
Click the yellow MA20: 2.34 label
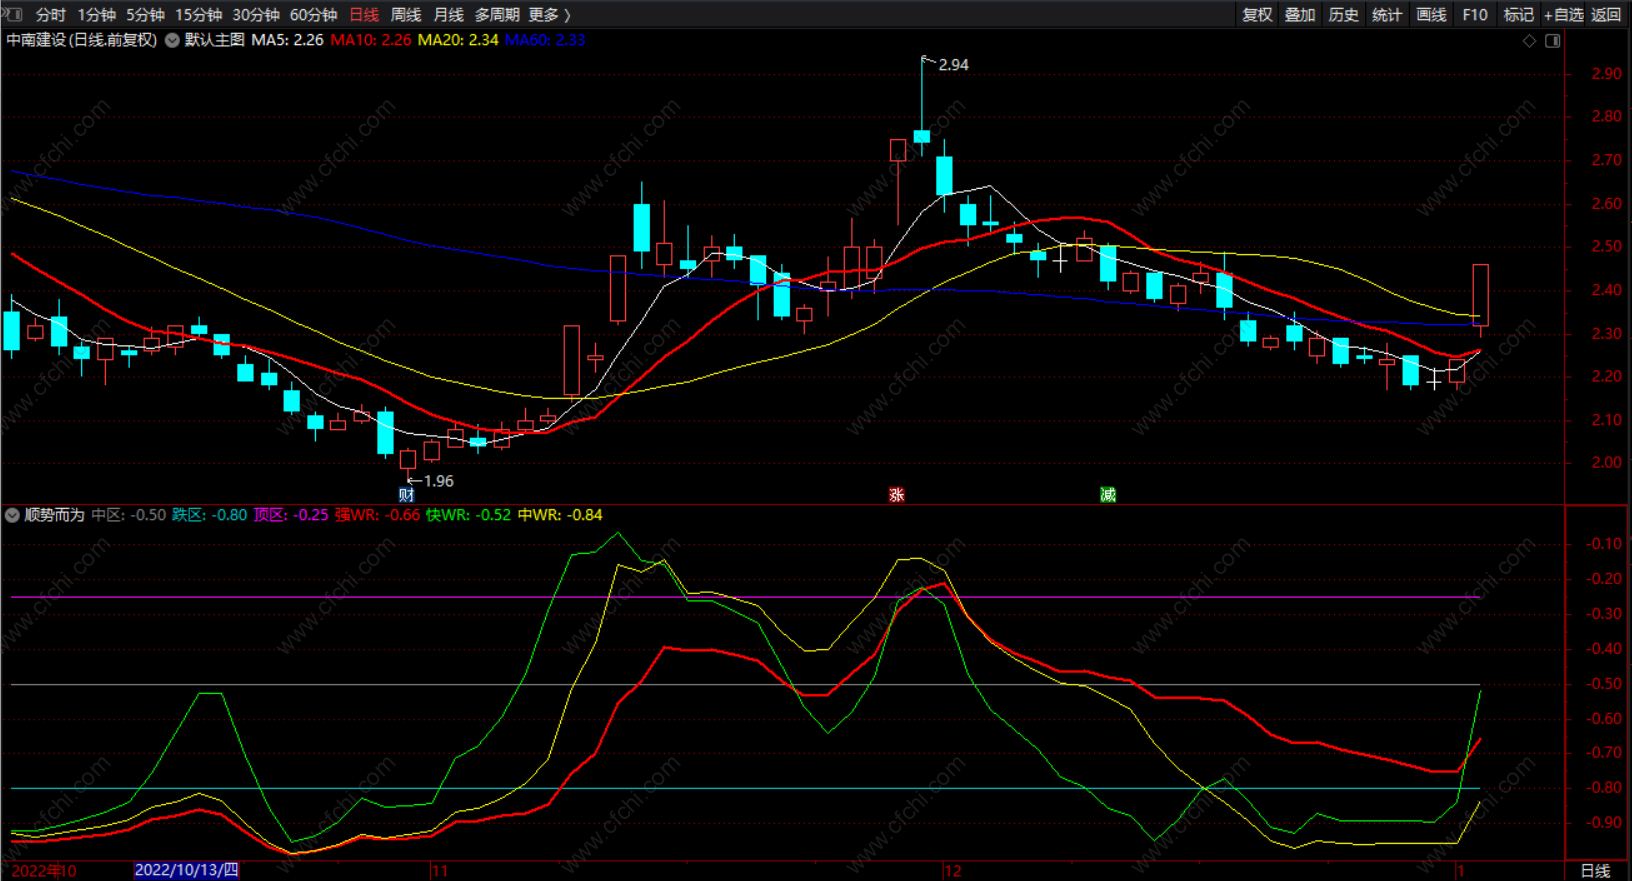click(458, 40)
